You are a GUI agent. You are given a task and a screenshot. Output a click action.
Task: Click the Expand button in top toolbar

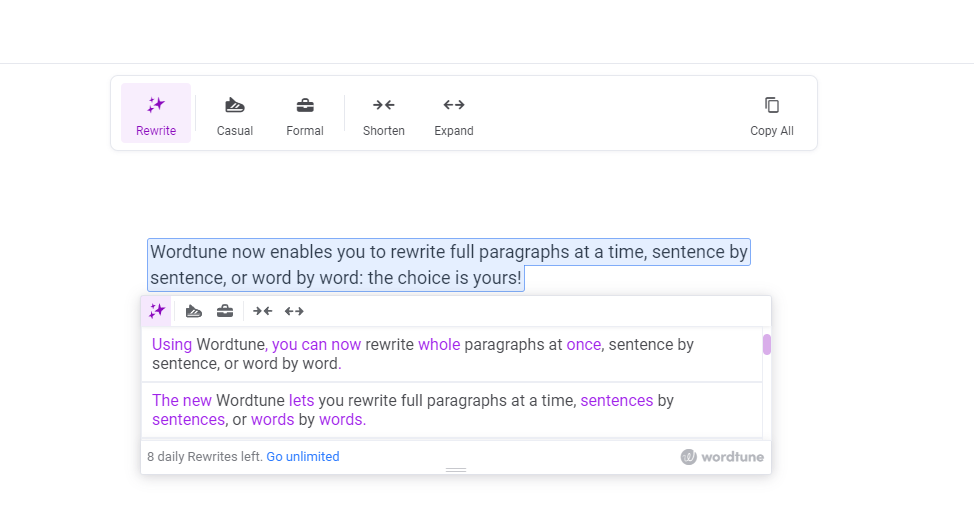pos(454,116)
